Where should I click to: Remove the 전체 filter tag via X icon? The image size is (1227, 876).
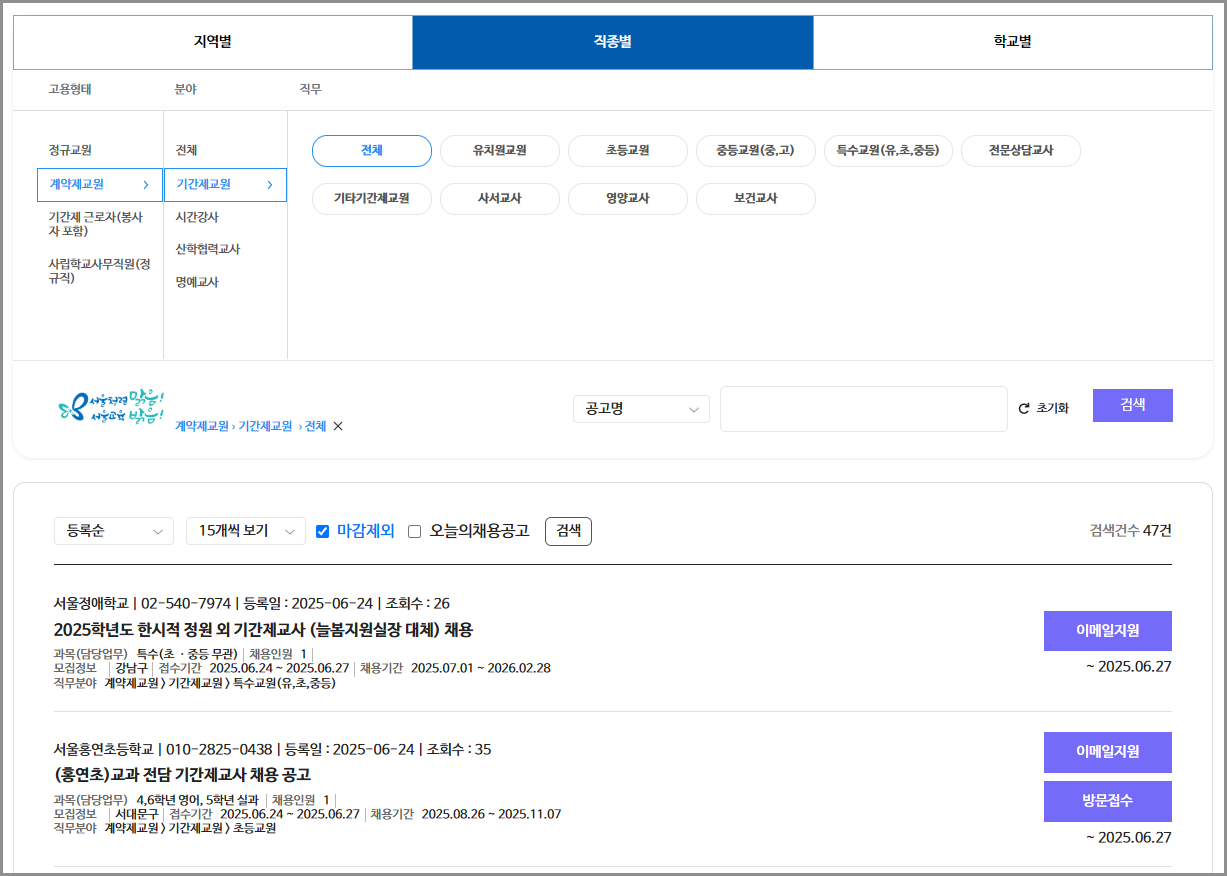(337, 426)
